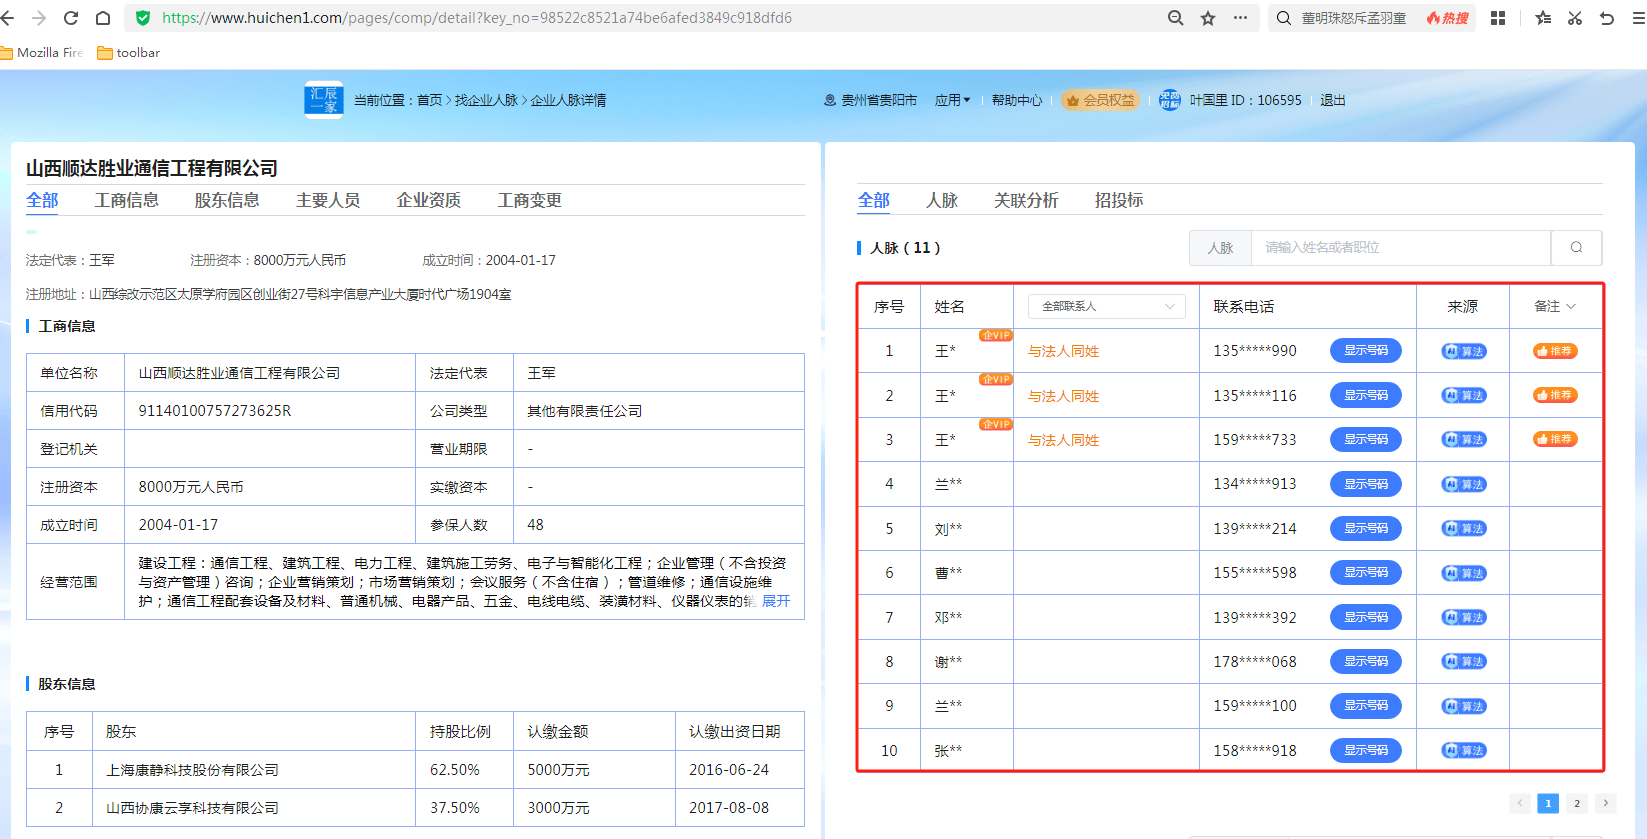Click the green security shield icon
1647x839 pixels.
click(x=143, y=18)
